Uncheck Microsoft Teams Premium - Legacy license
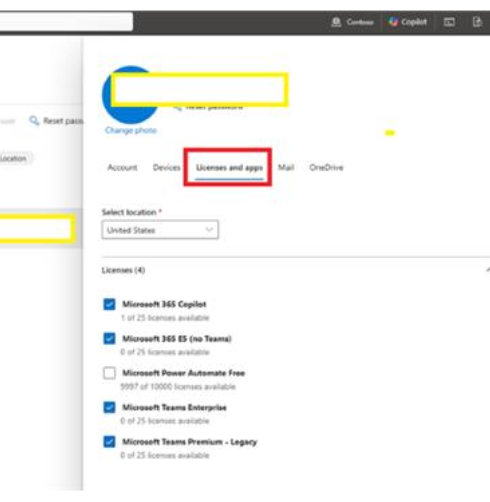This screenshot has width=490, height=502. click(109, 442)
